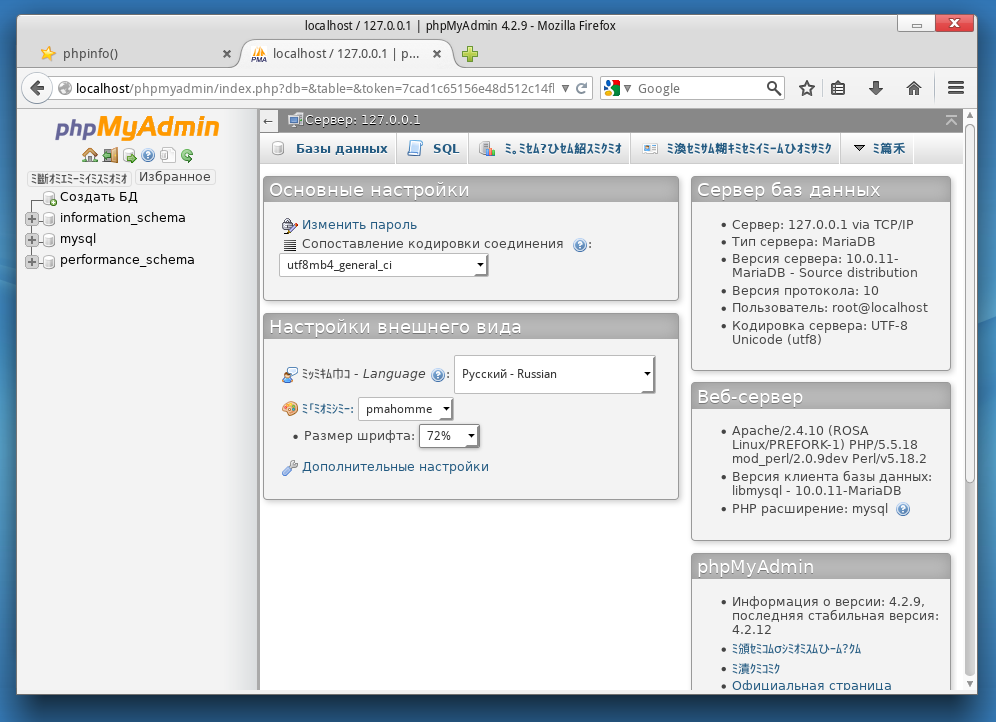
Task: Switch to the Базы данных tab
Action: point(329,149)
